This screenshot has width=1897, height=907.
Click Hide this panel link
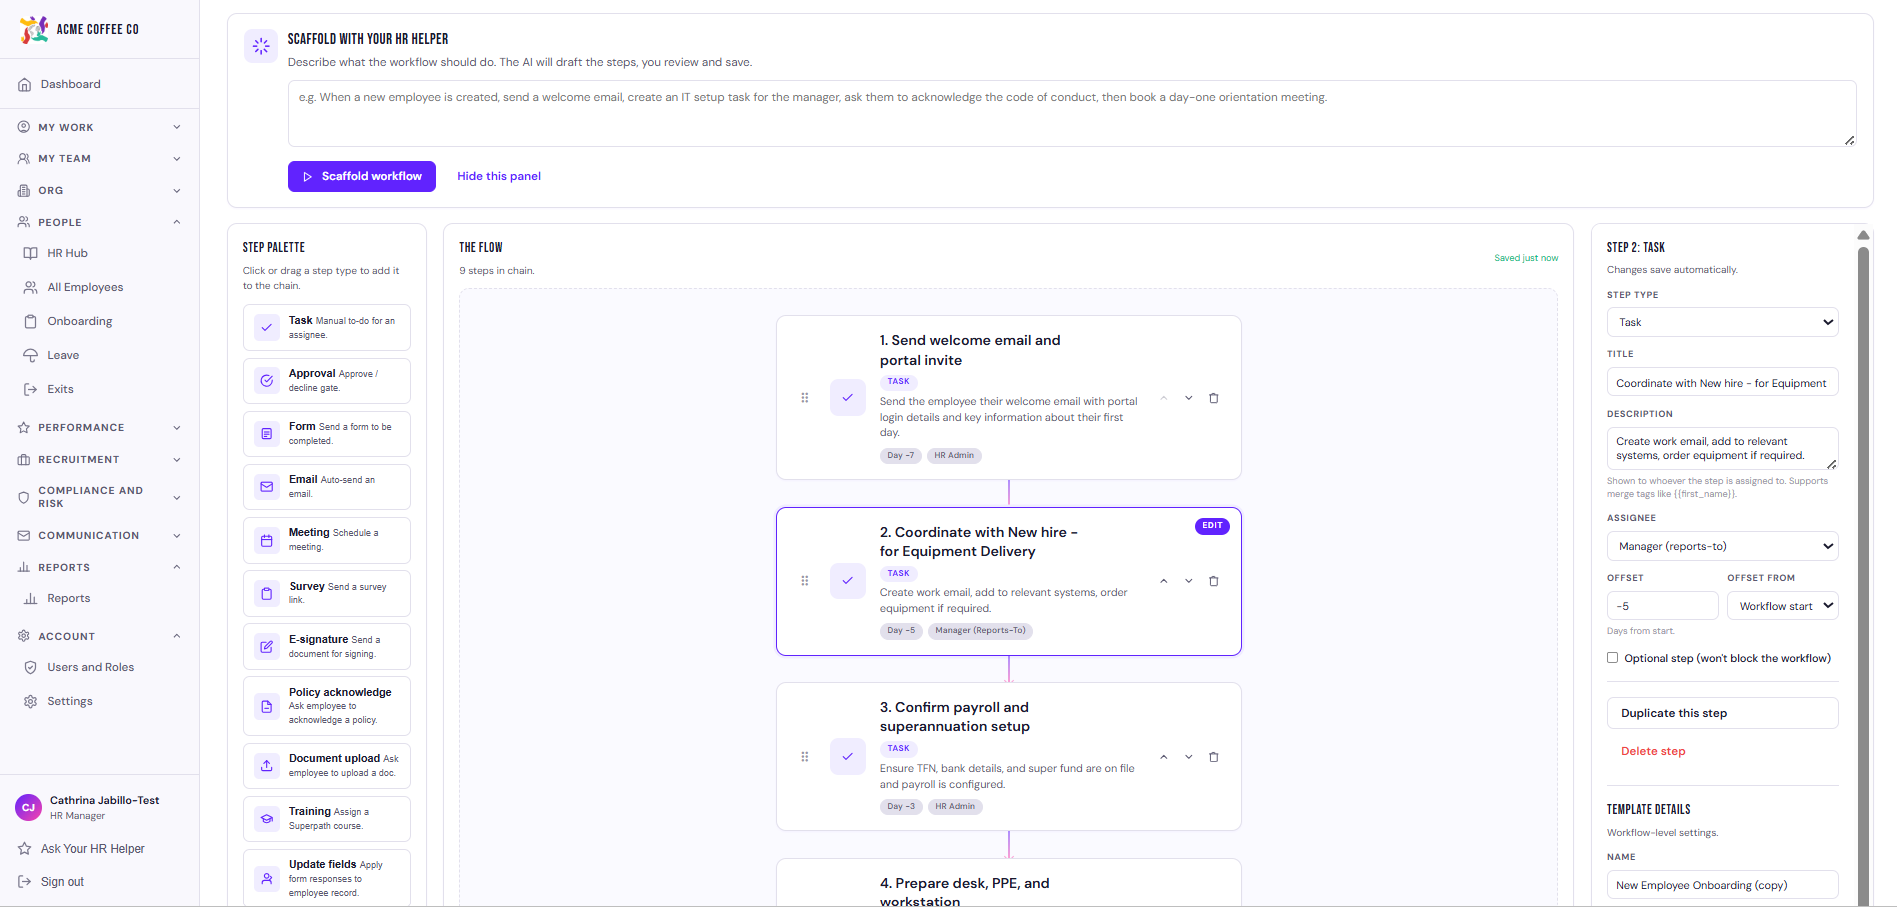[499, 176]
